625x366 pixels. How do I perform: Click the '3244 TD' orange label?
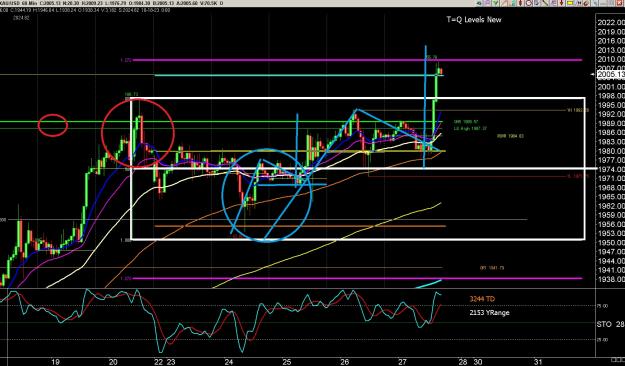pyautogui.click(x=482, y=299)
